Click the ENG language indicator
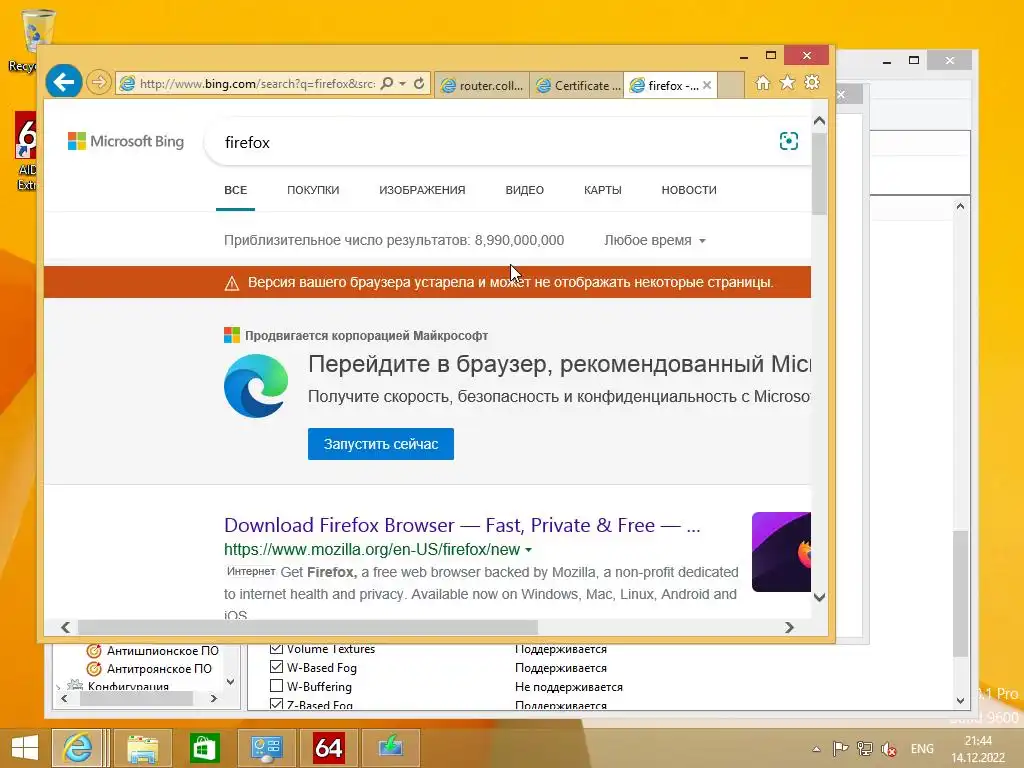1024x768 pixels. tap(922, 749)
